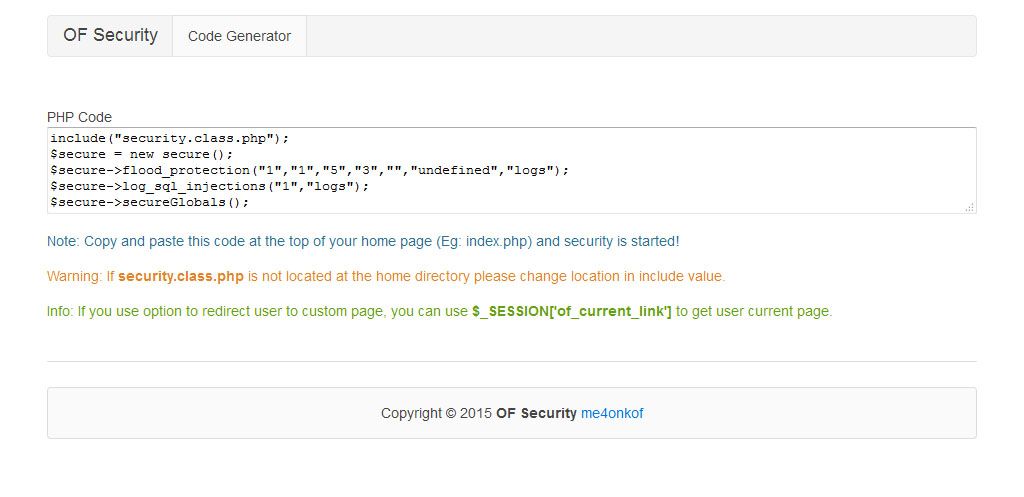Click 'Copyright © 2015' footer text
This screenshot has height=497, width=1024.
[x=436, y=413]
